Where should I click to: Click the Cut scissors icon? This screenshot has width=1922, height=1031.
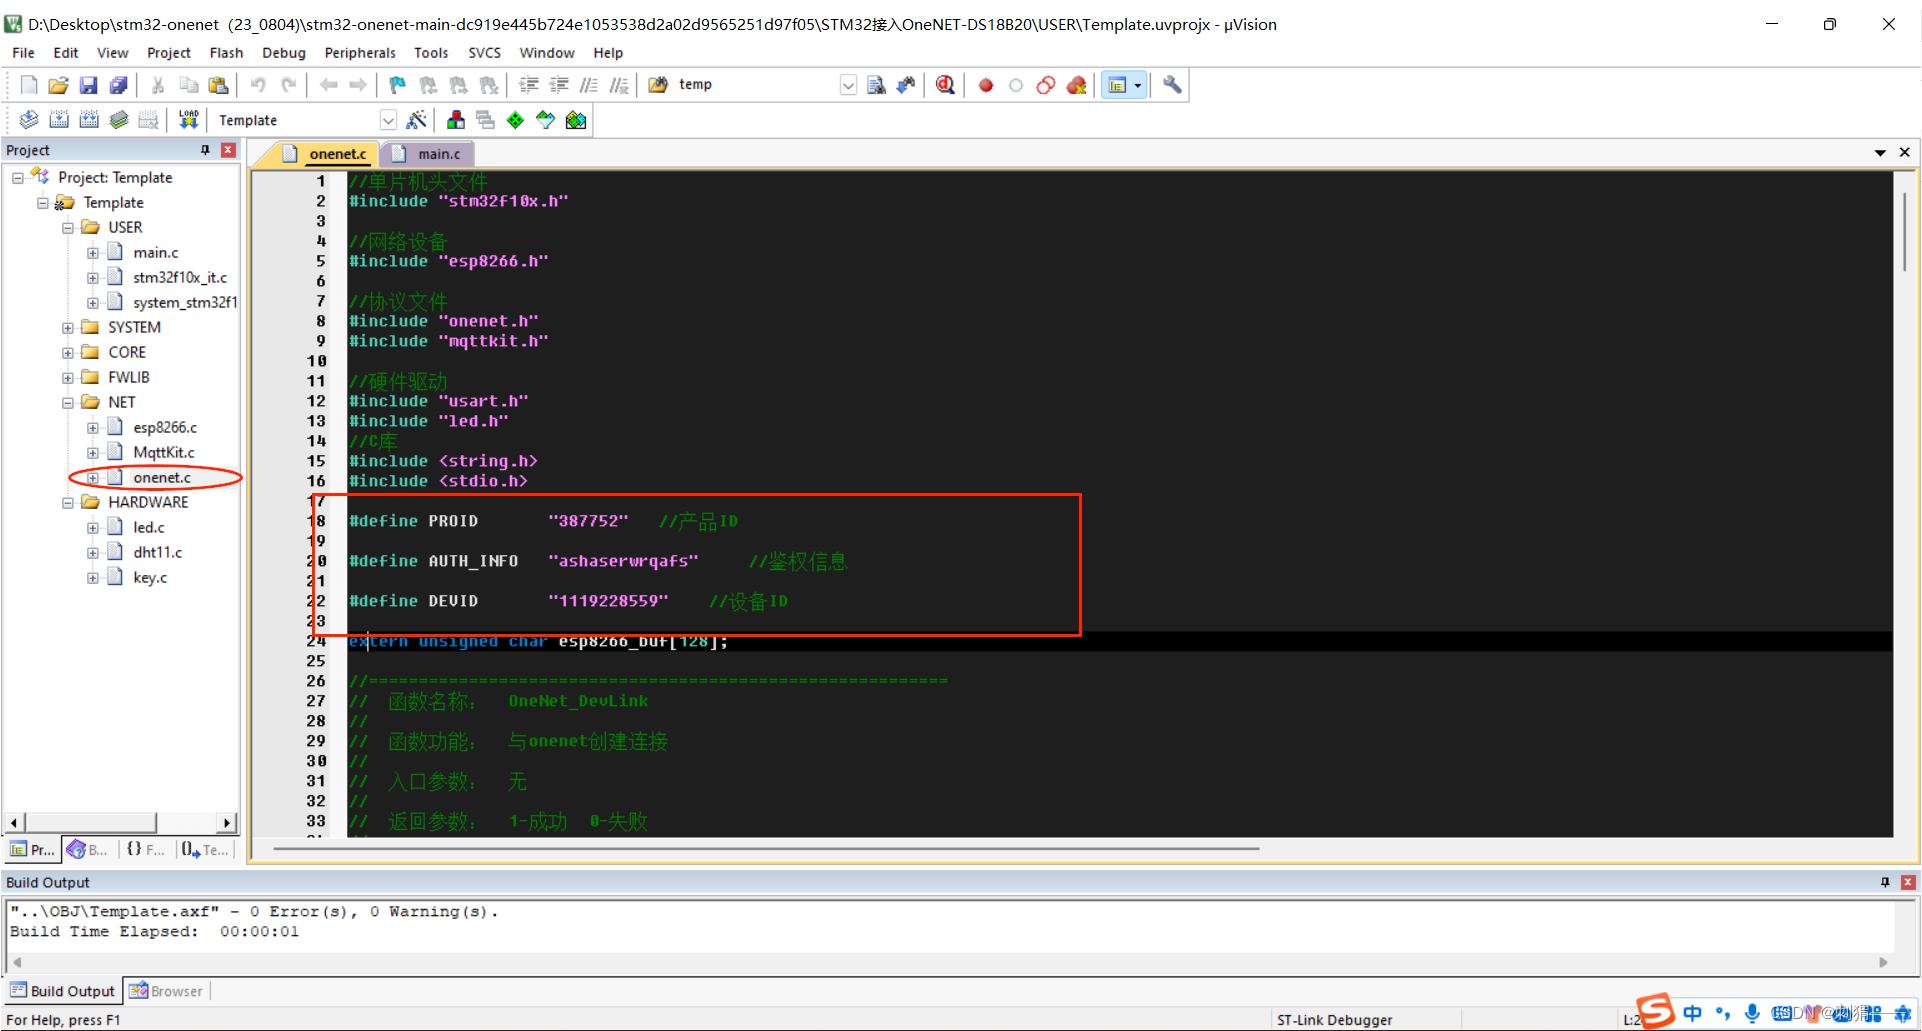coord(157,86)
